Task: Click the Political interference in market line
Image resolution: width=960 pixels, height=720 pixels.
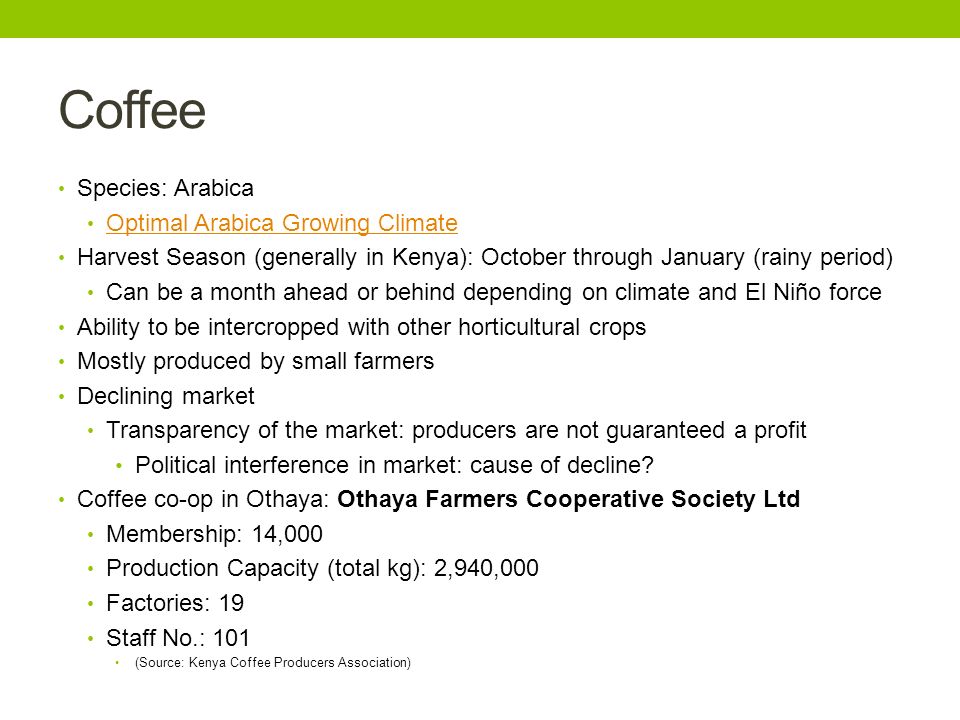Action: click(x=394, y=465)
